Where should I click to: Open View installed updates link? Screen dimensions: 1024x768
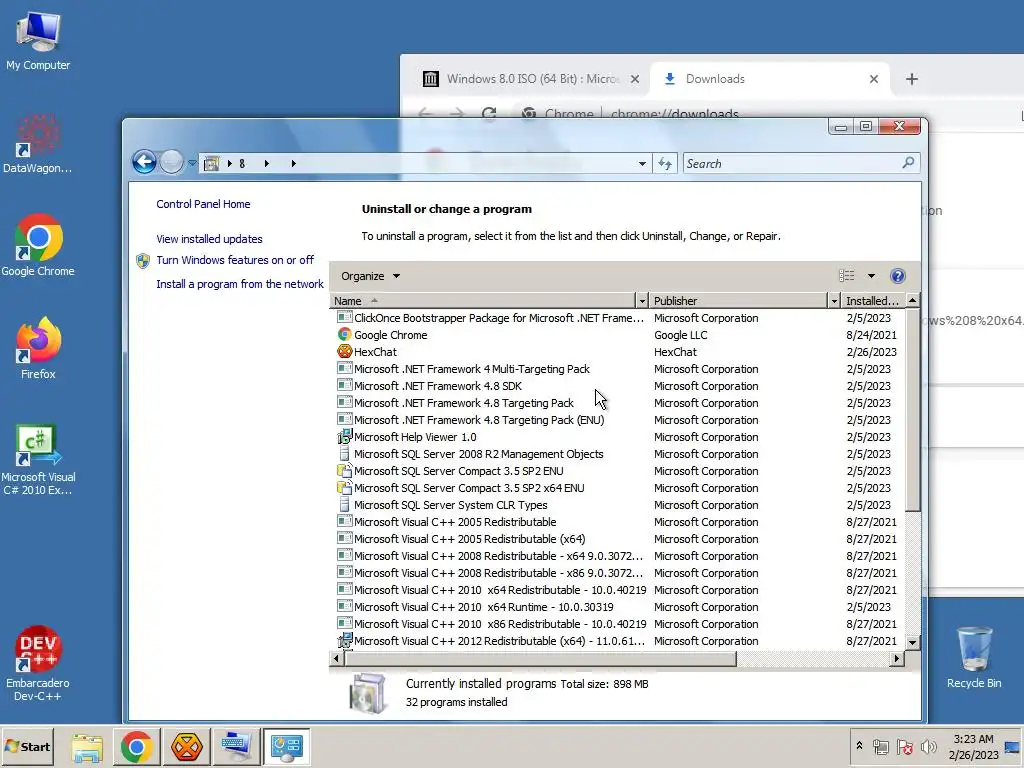click(x=209, y=239)
